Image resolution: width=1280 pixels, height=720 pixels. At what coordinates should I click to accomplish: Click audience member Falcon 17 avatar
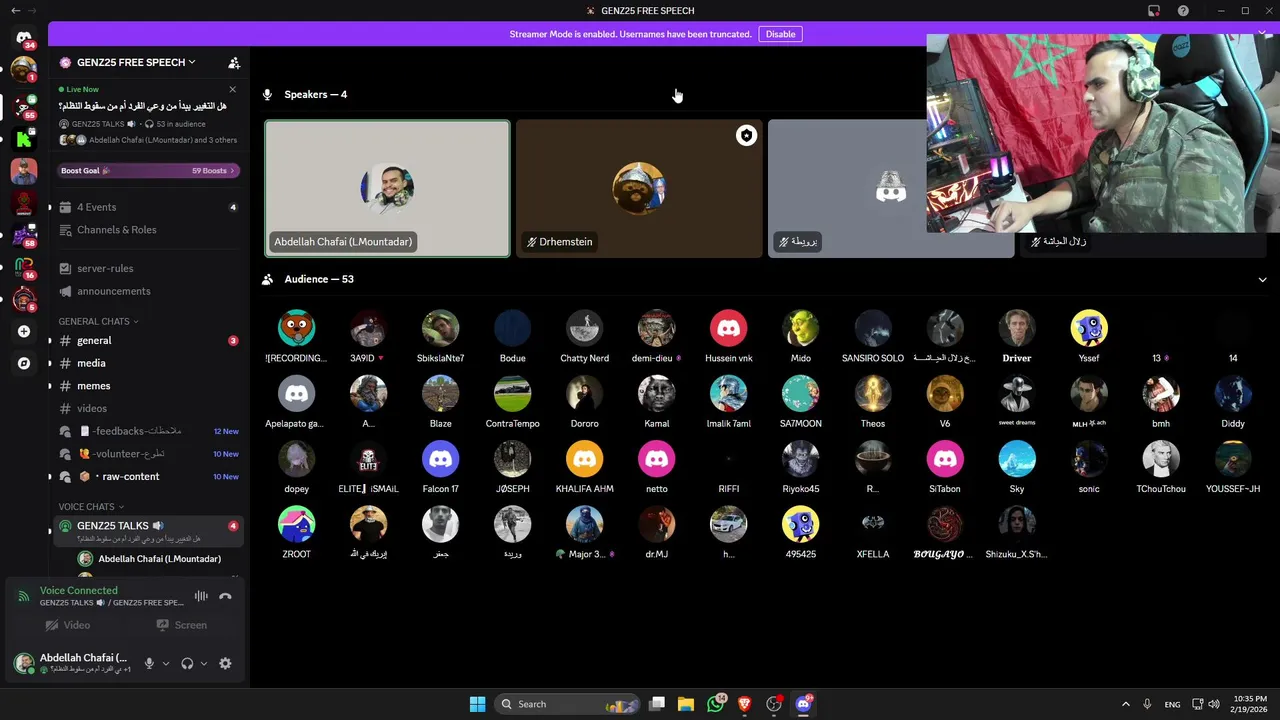point(440,459)
